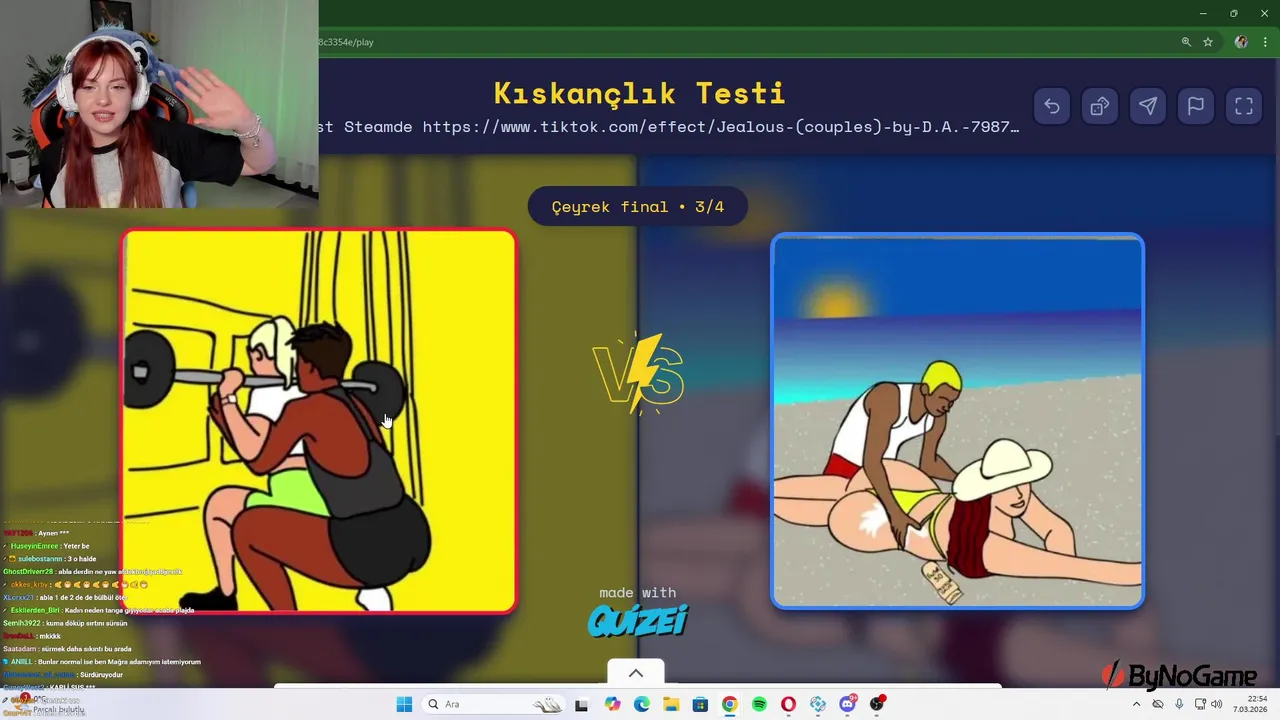Viewport: 1280px width, 720px height.
Task: Choose the right beach image
Action: point(957,421)
